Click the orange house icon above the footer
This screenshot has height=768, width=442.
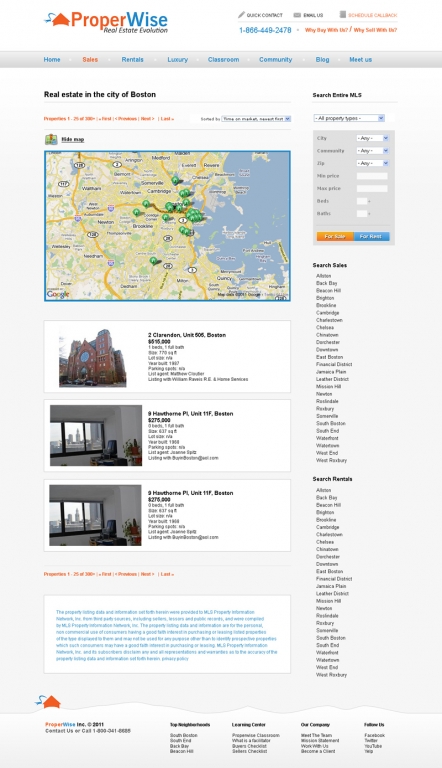48,701
